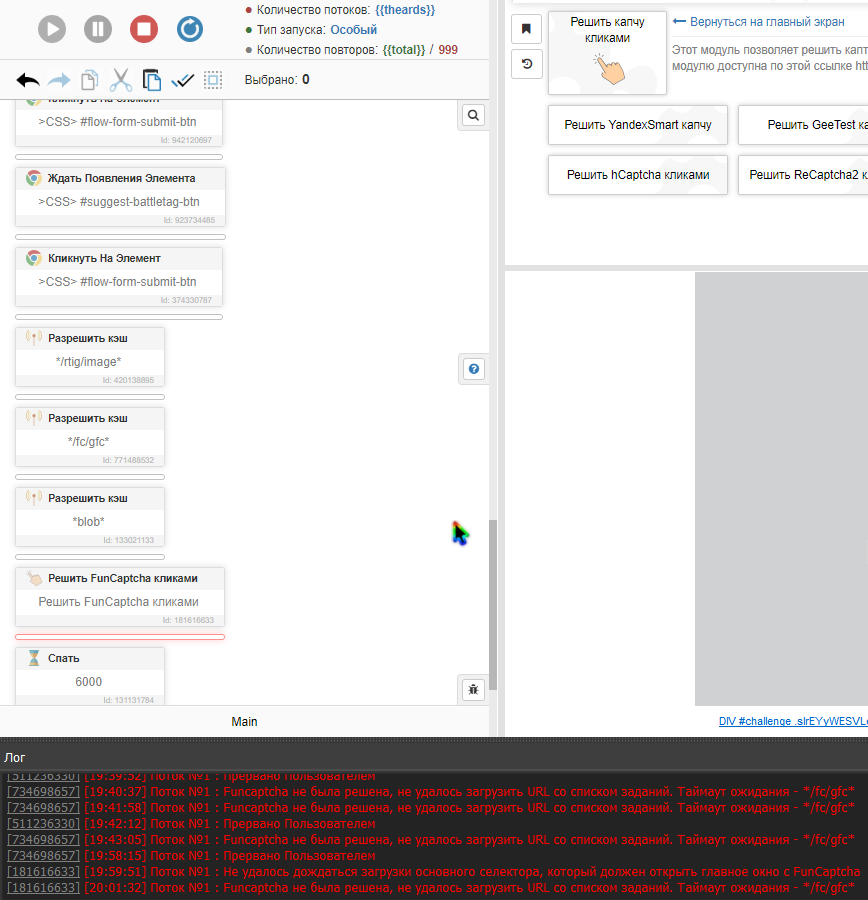The image size is (868, 900).
Task: Undo last action with back arrow
Action: click(28, 80)
